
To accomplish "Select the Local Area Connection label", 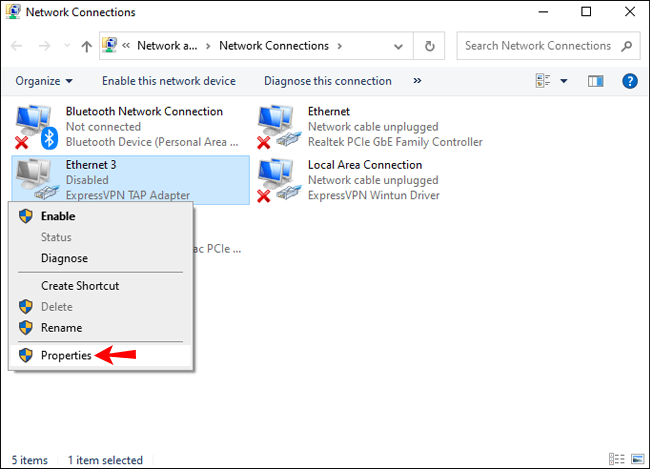I will coord(365,165).
